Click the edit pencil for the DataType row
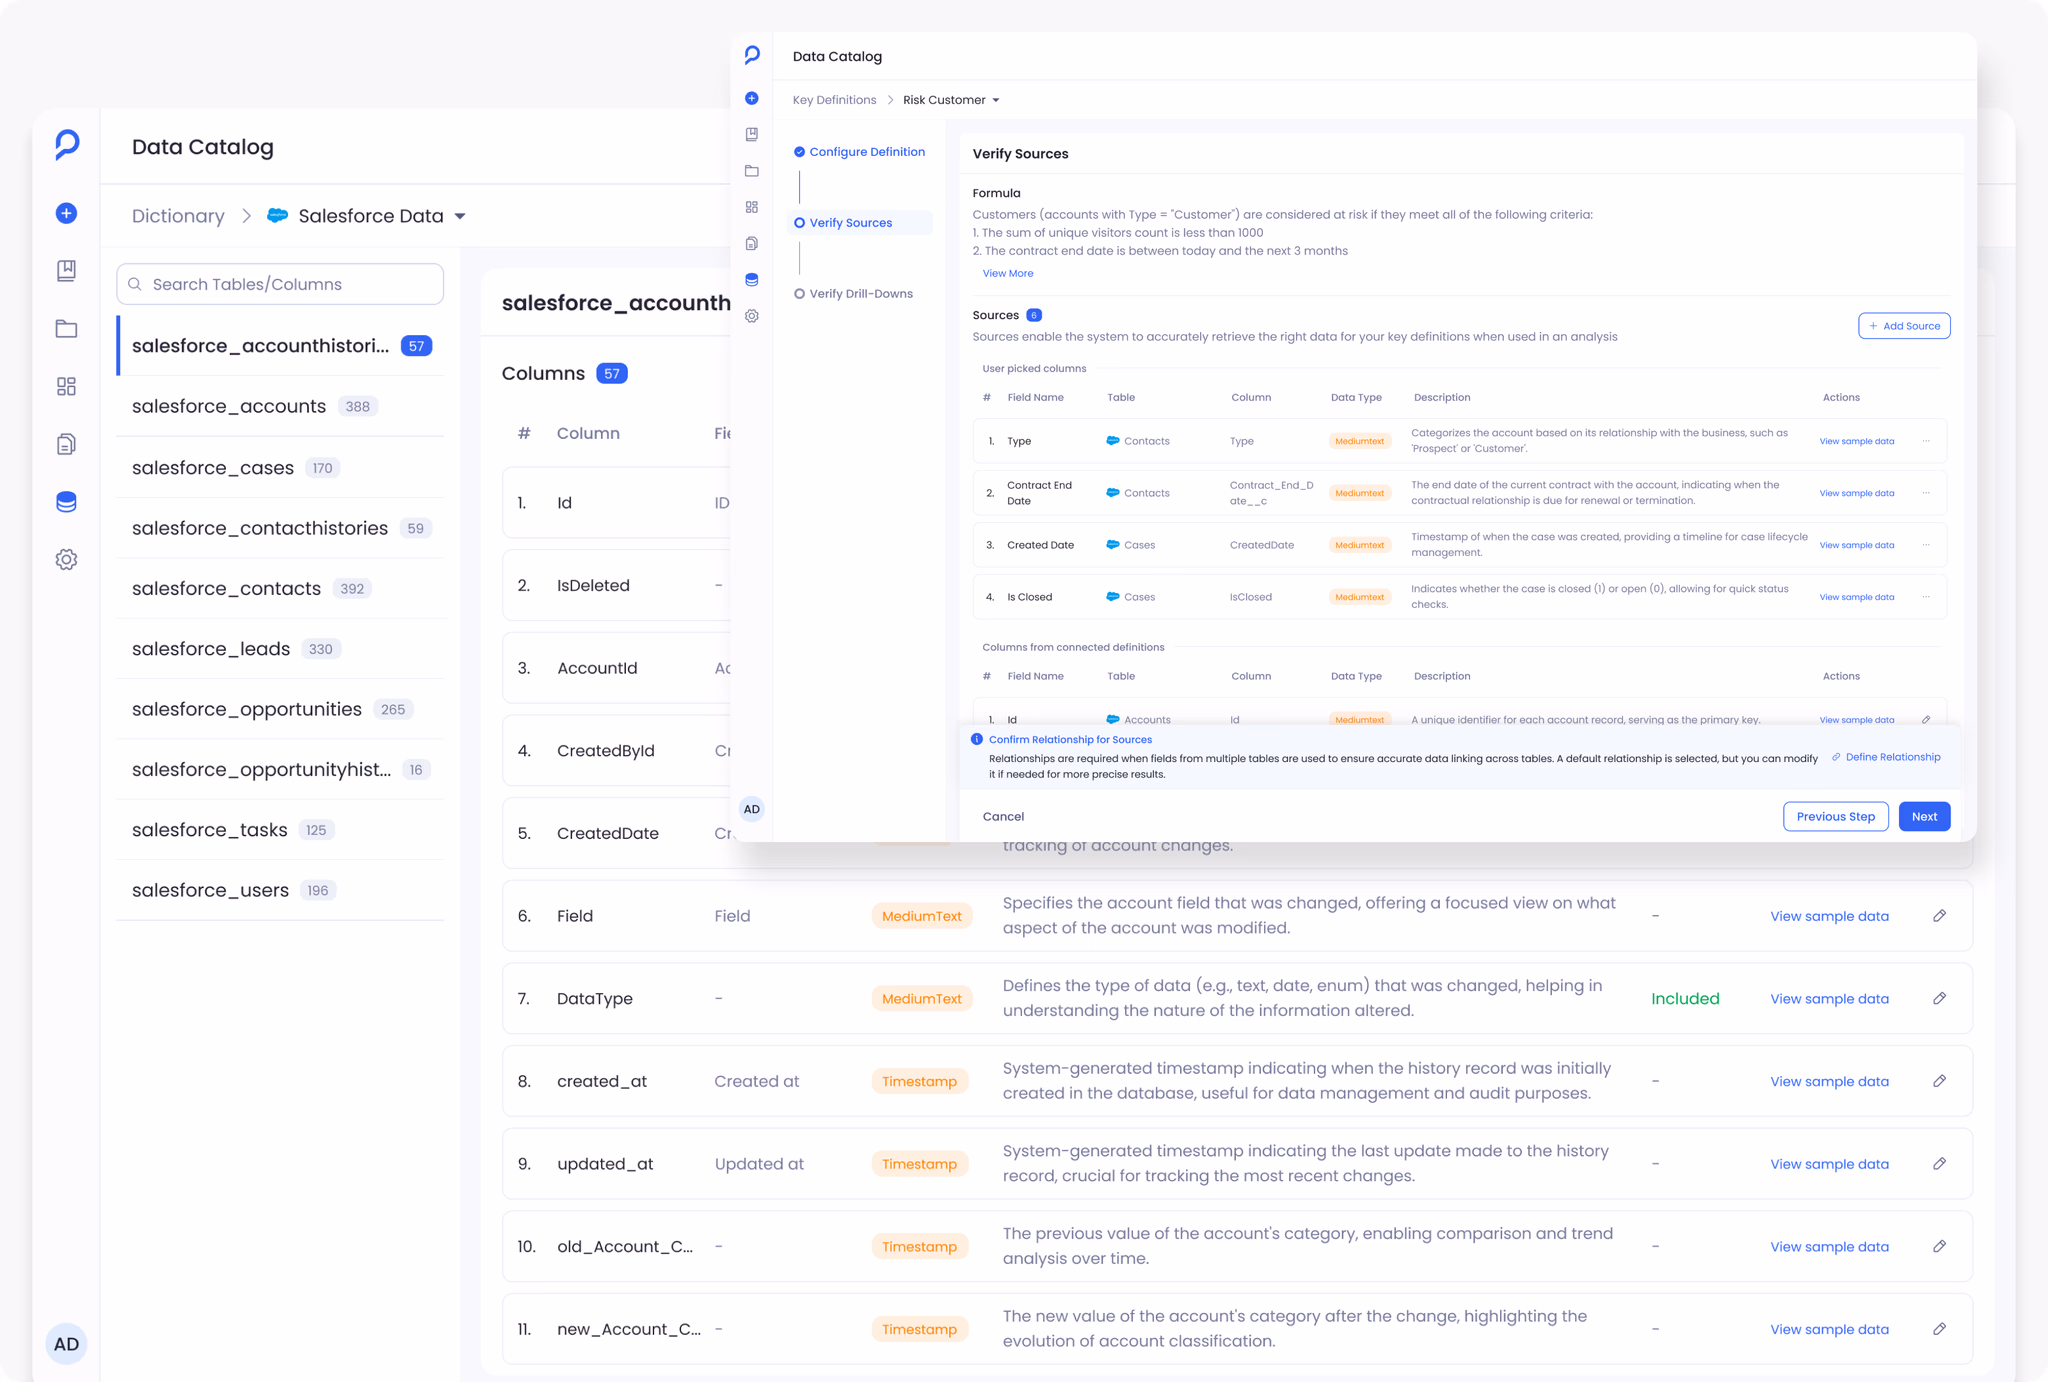The image size is (2048, 1382). 1939,998
